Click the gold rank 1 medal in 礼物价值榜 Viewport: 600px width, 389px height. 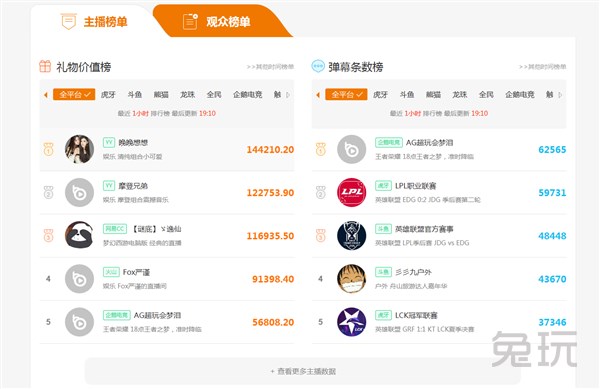pos(49,149)
